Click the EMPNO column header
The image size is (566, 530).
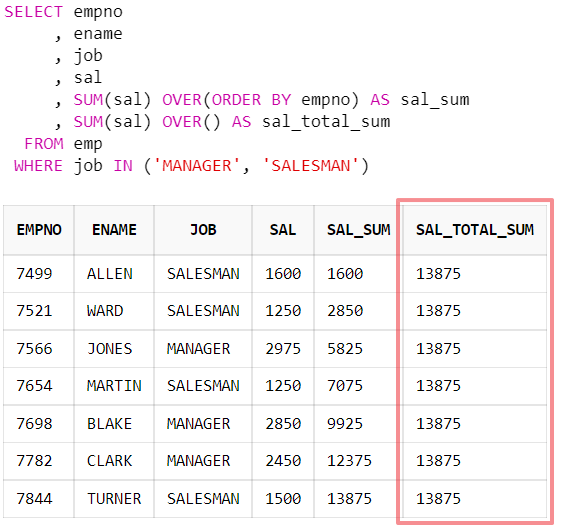coord(39,230)
